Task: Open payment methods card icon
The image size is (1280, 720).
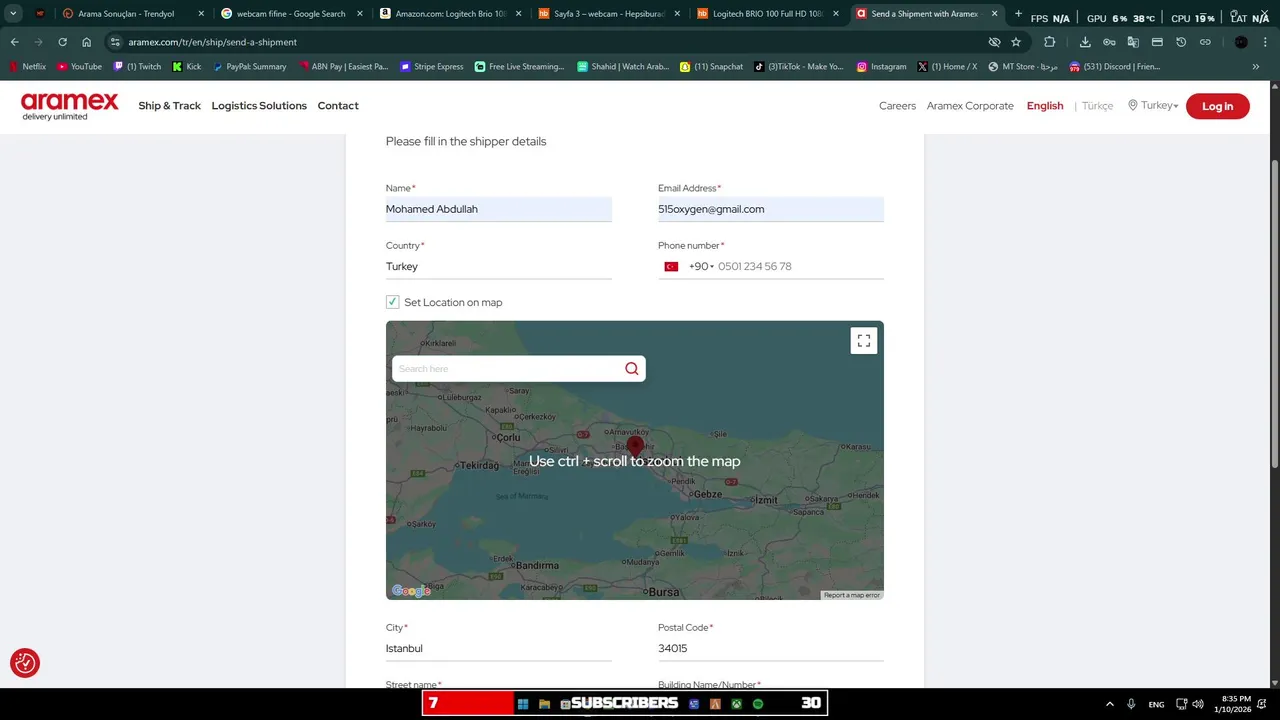Action: (1157, 42)
